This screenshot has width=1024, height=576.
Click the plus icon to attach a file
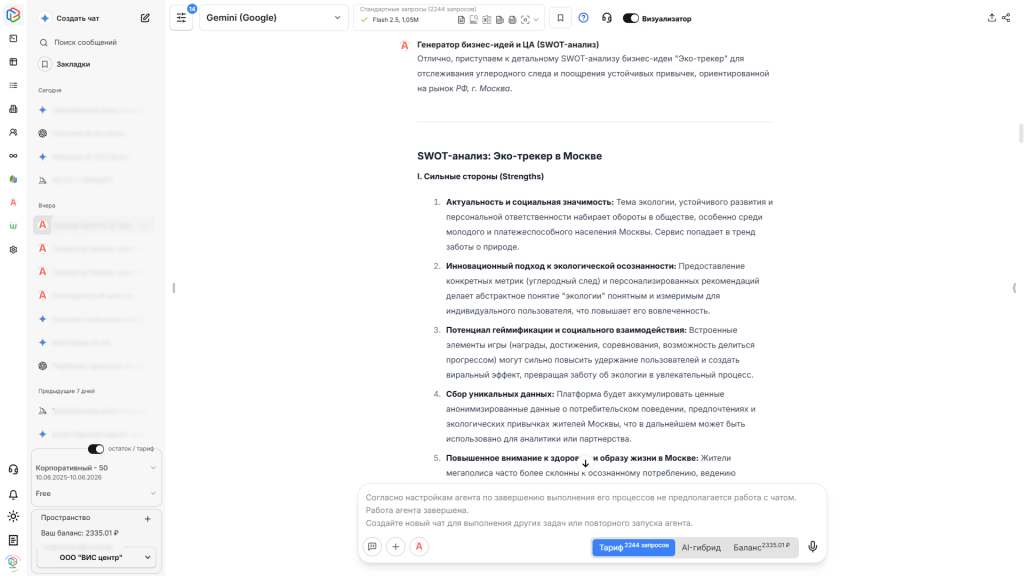[x=396, y=546]
